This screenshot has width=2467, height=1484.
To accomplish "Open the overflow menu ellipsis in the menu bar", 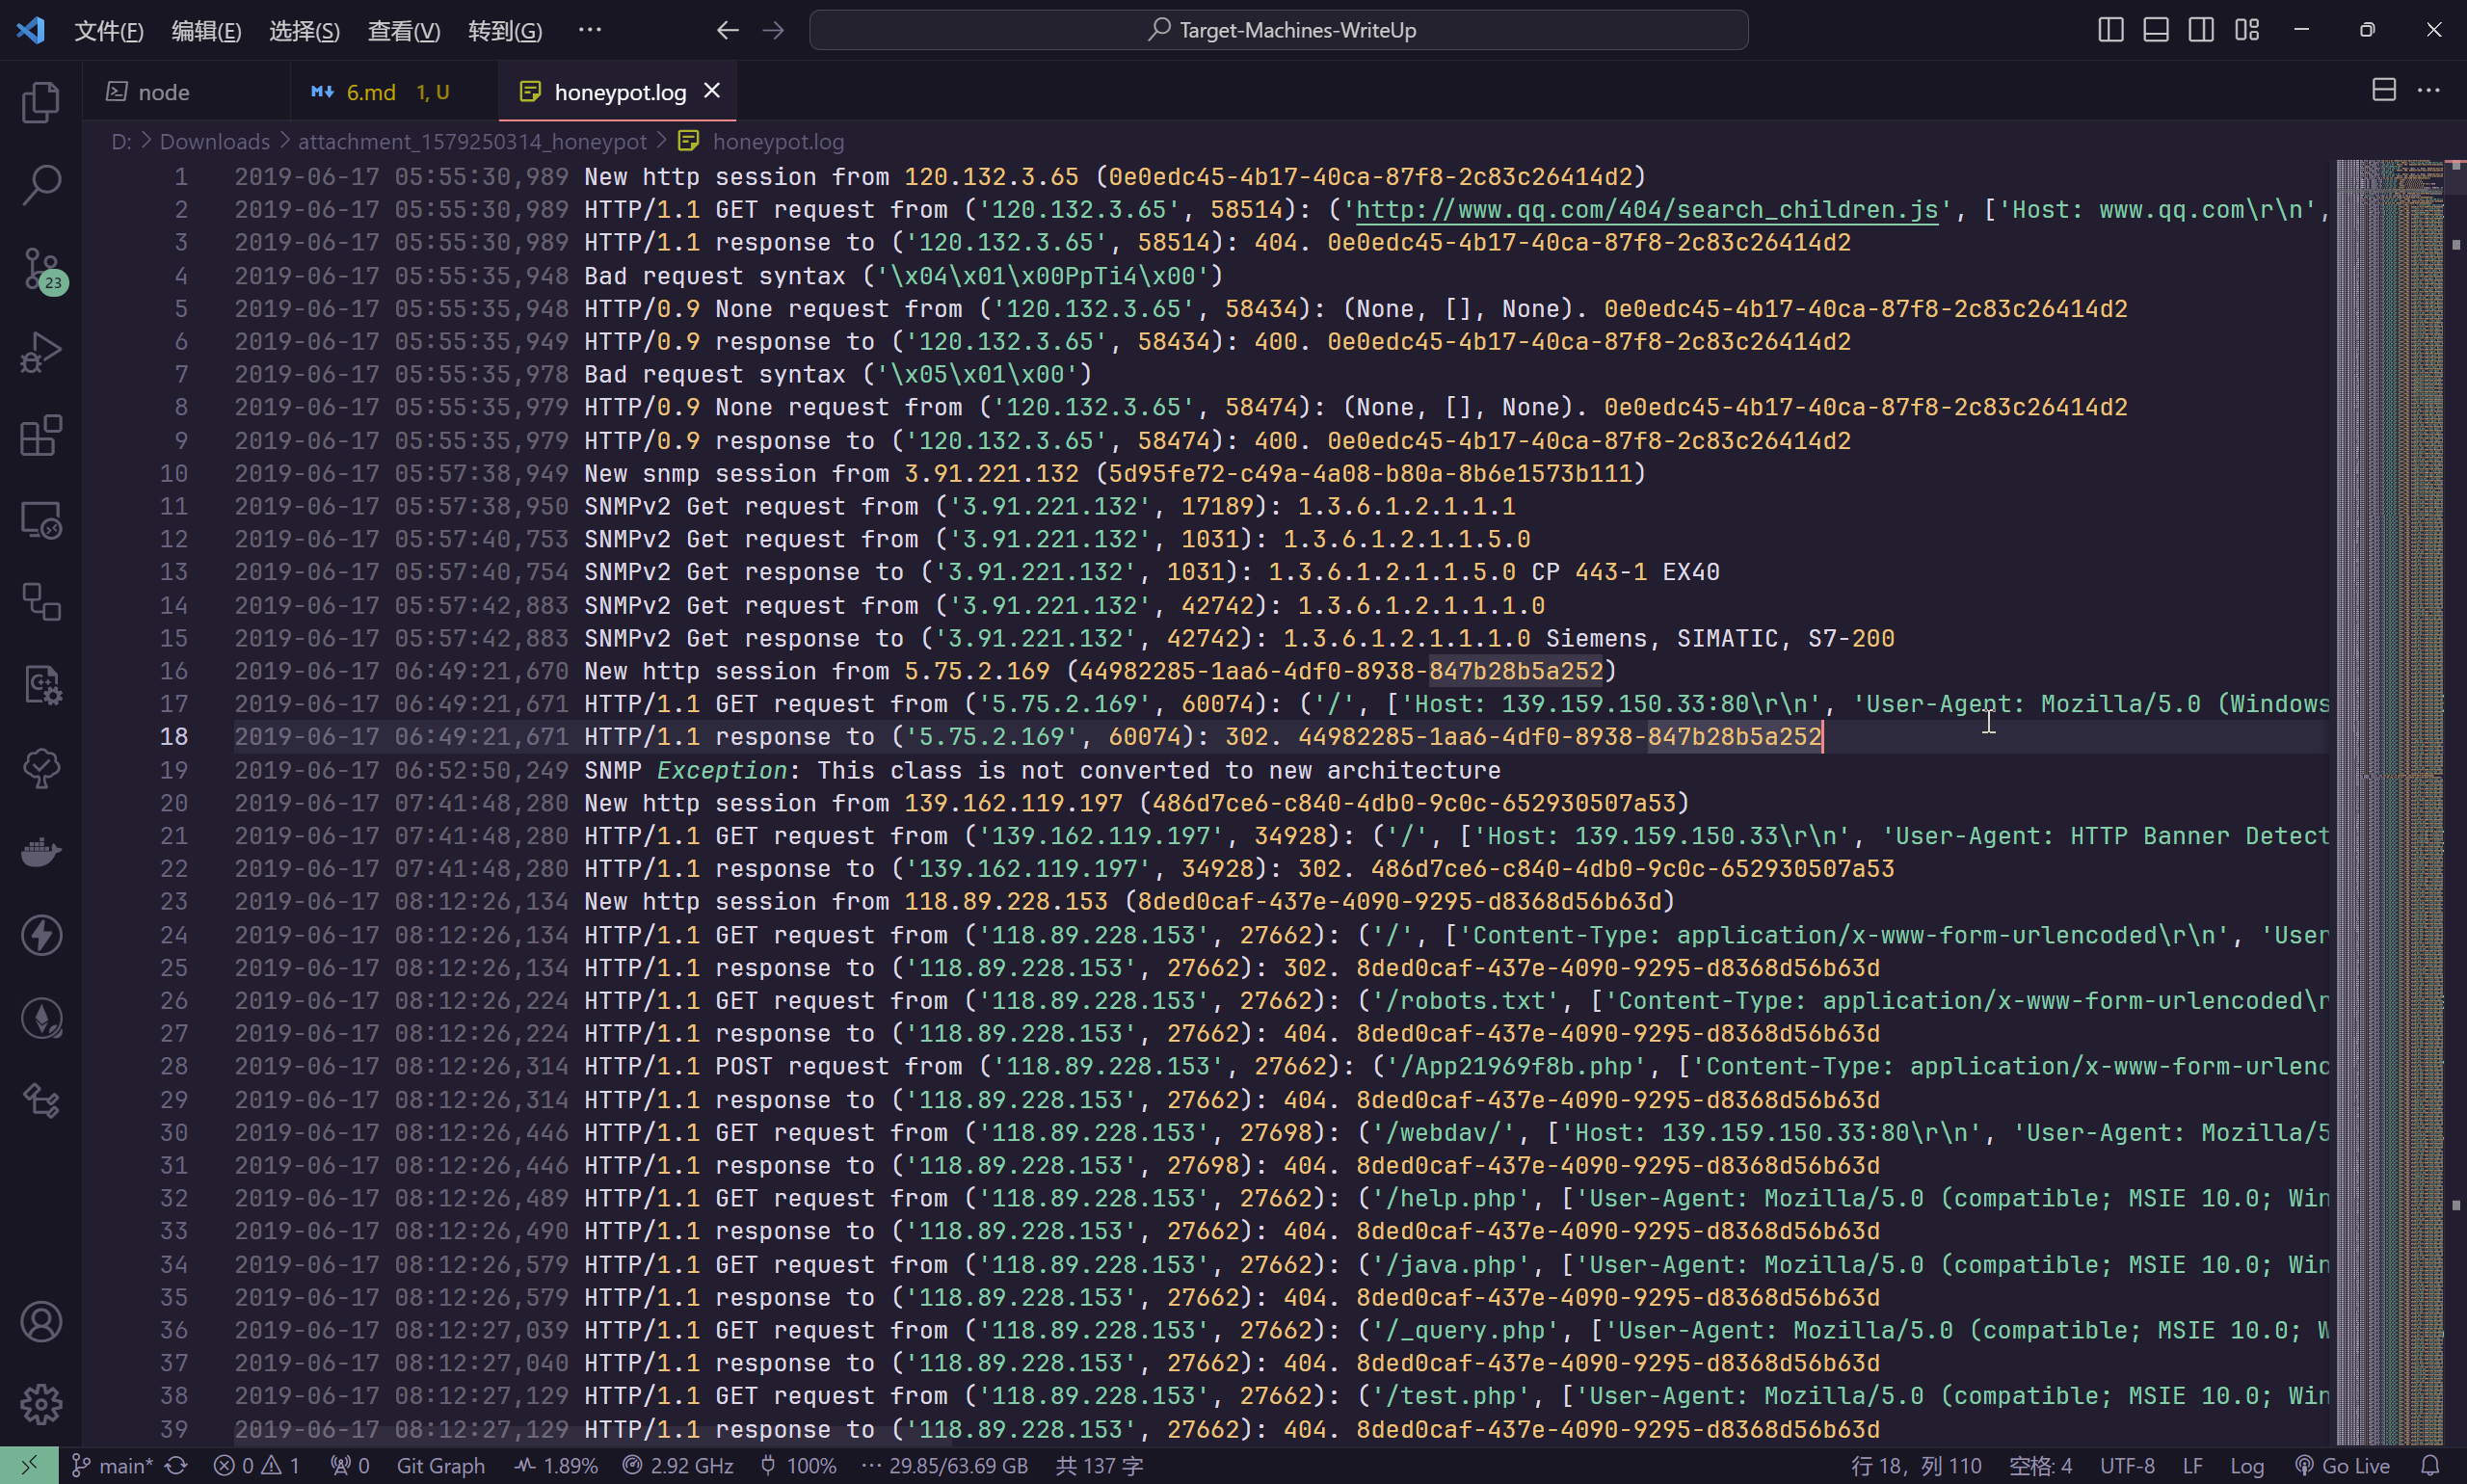I will (x=590, y=30).
